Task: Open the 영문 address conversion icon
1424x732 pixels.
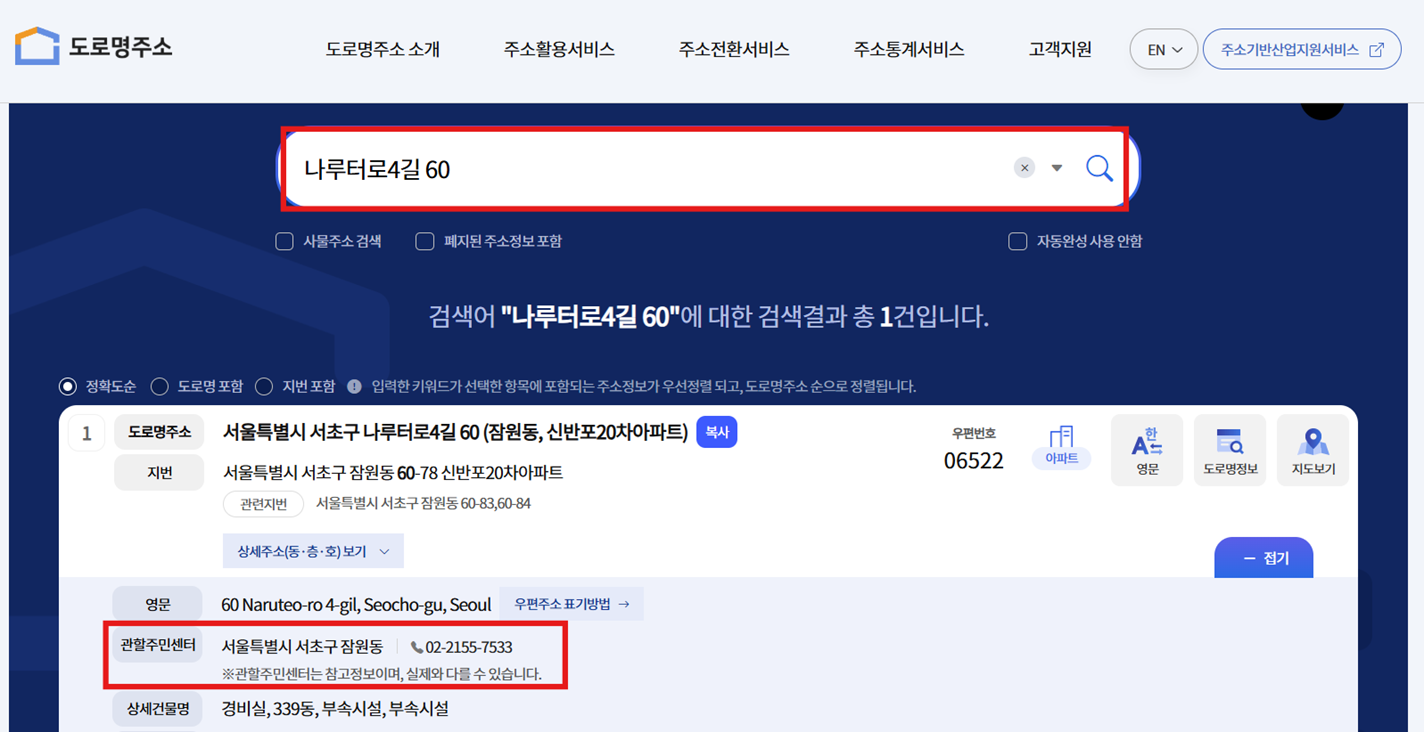Action: pos(1147,450)
